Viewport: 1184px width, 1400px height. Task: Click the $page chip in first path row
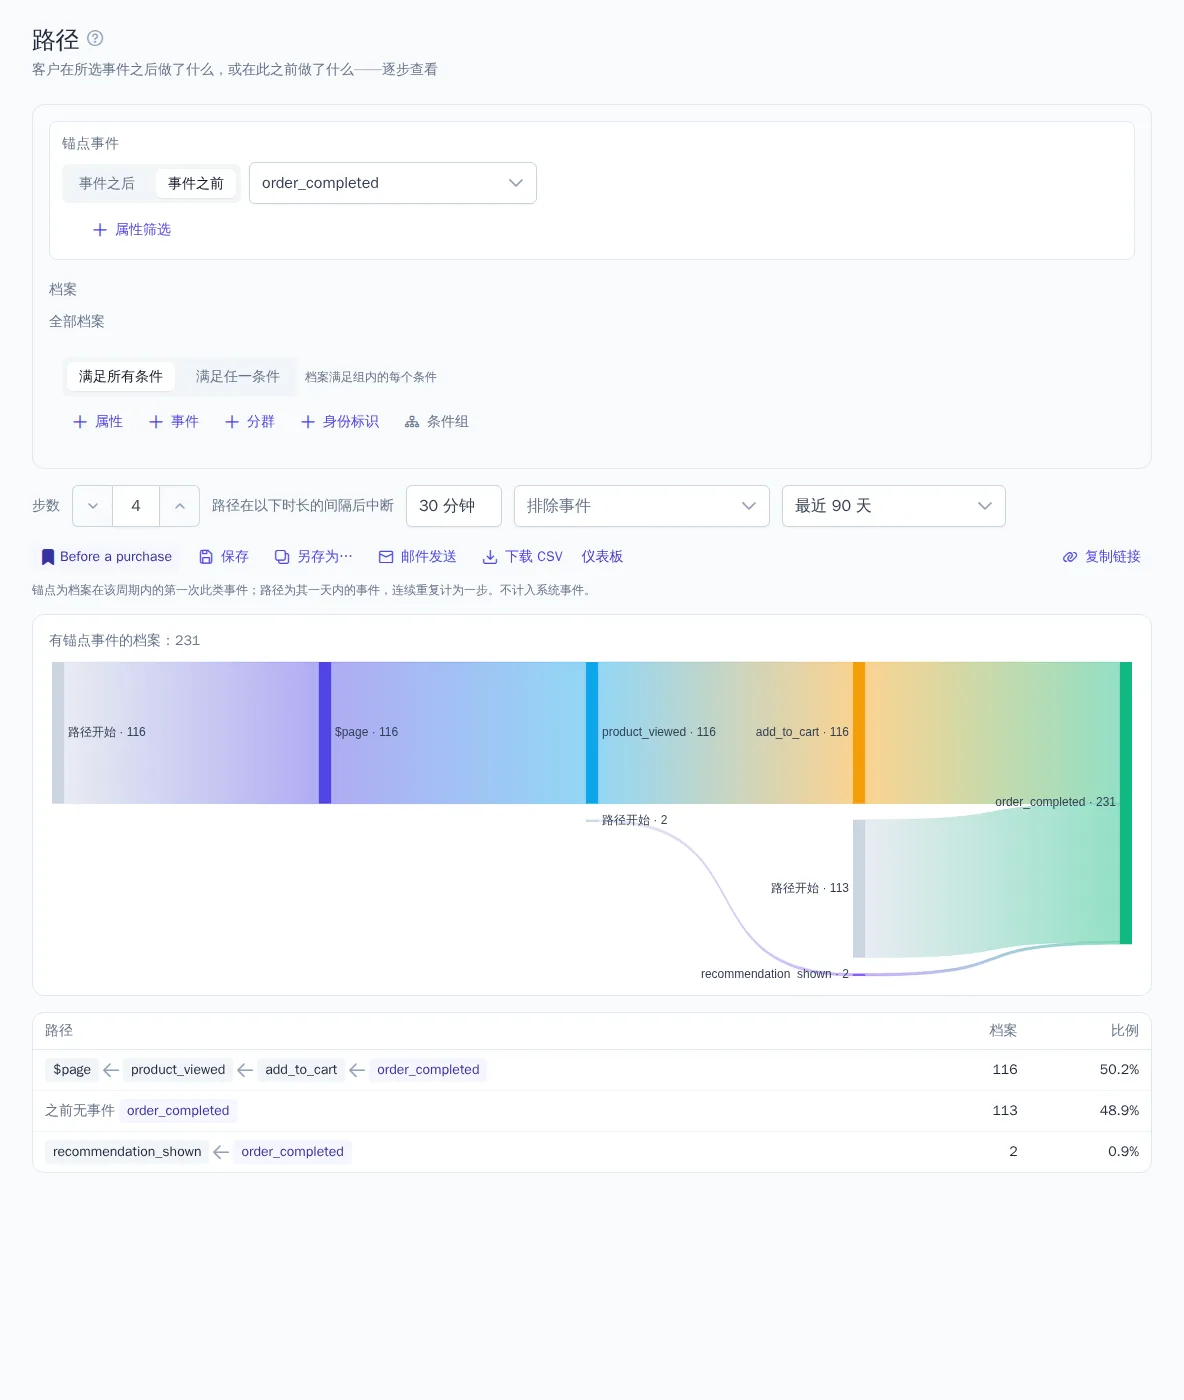pos(72,1070)
